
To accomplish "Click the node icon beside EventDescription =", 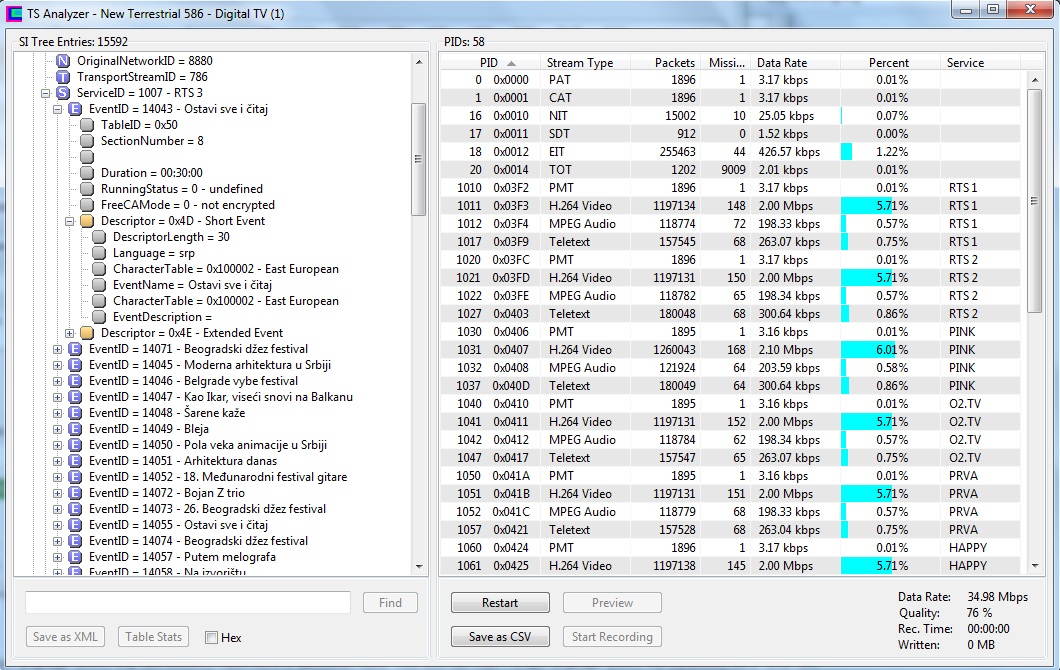I will pyautogui.click(x=99, y=317).
